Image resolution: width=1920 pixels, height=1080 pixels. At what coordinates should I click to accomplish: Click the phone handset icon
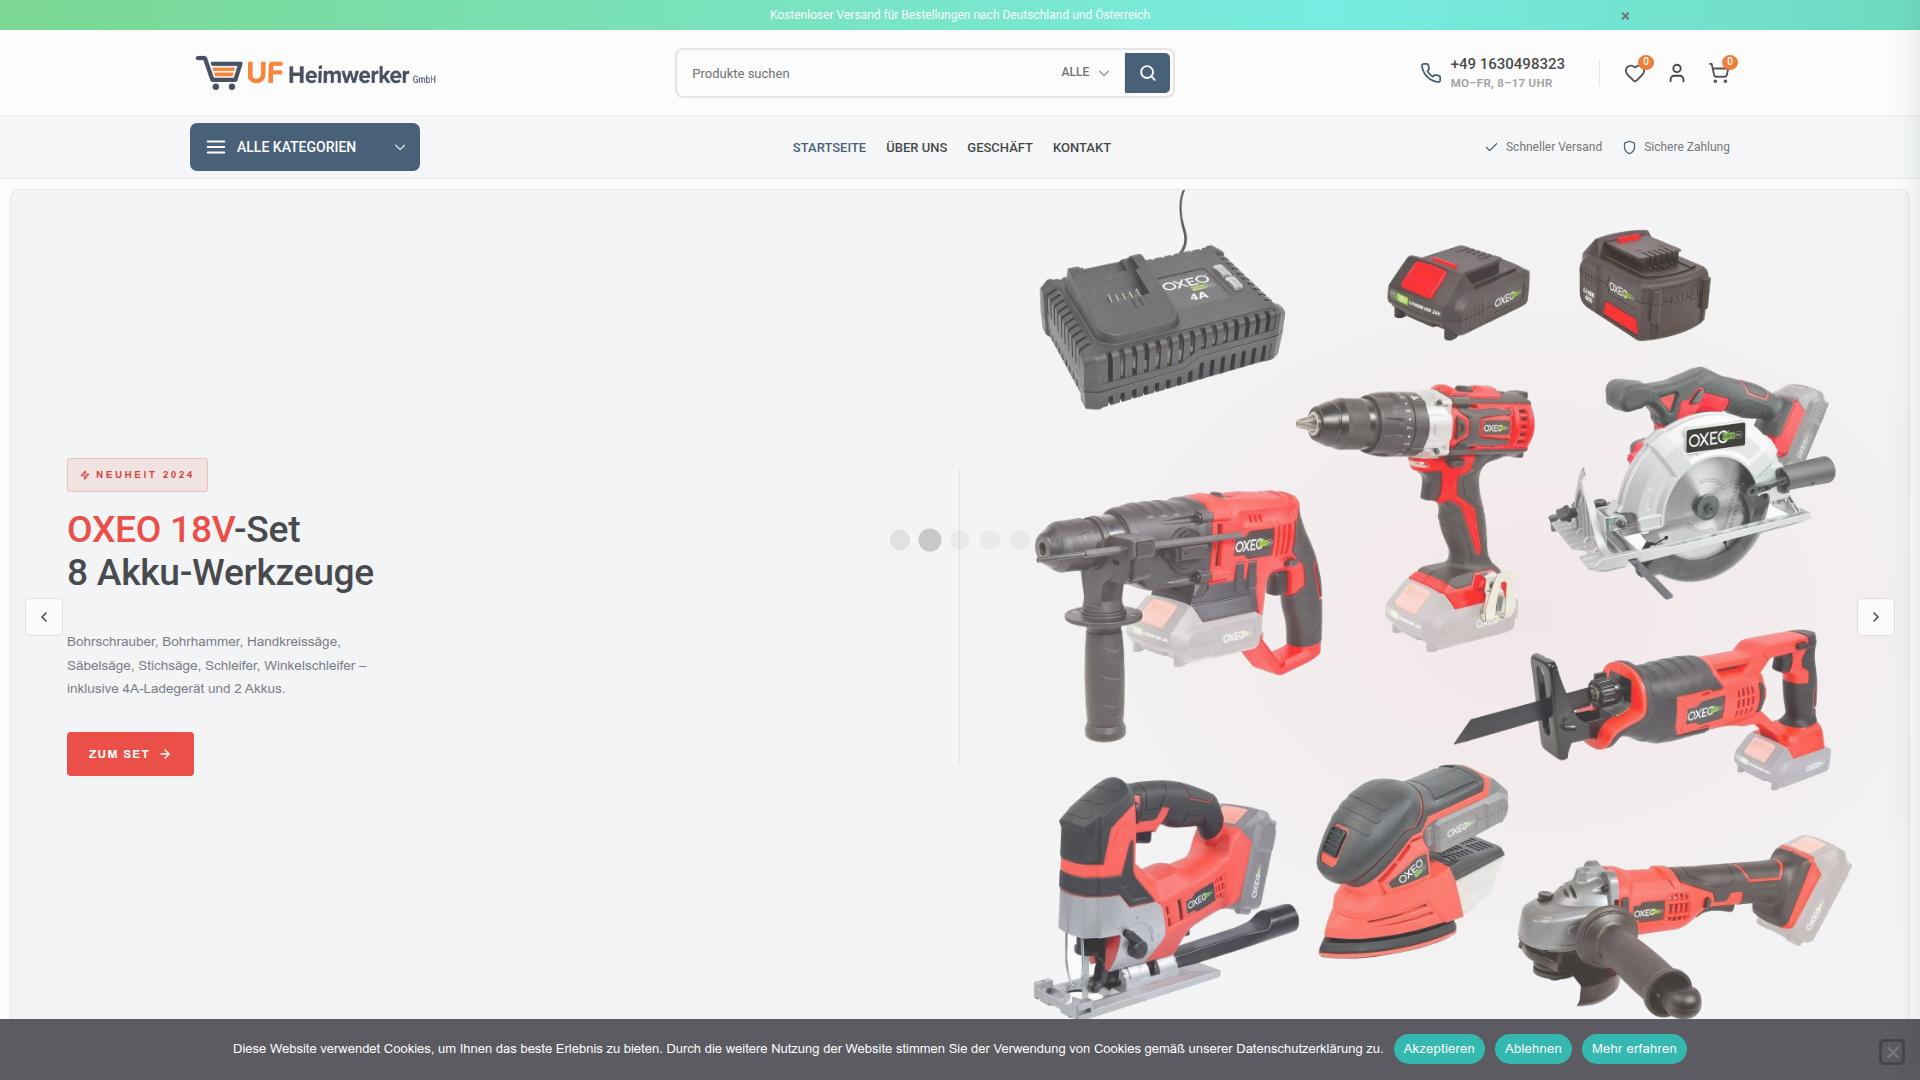coord(1431,73)
